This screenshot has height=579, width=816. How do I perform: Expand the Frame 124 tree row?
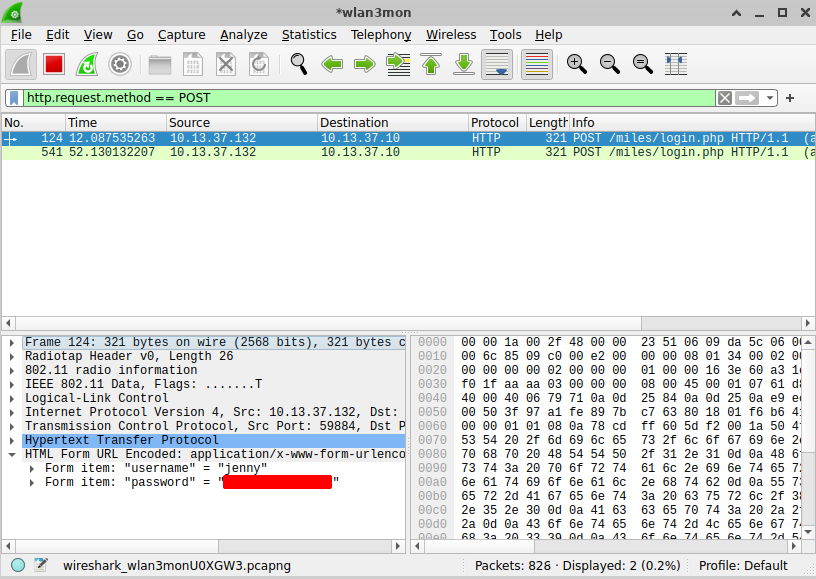(x=12, y=342)
